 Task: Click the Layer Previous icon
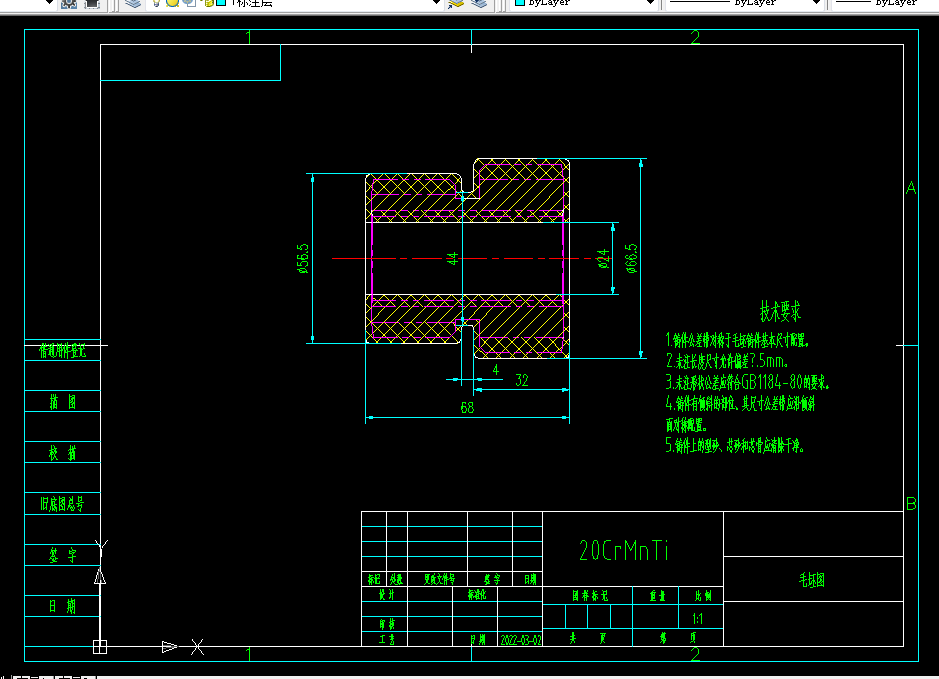479,3
